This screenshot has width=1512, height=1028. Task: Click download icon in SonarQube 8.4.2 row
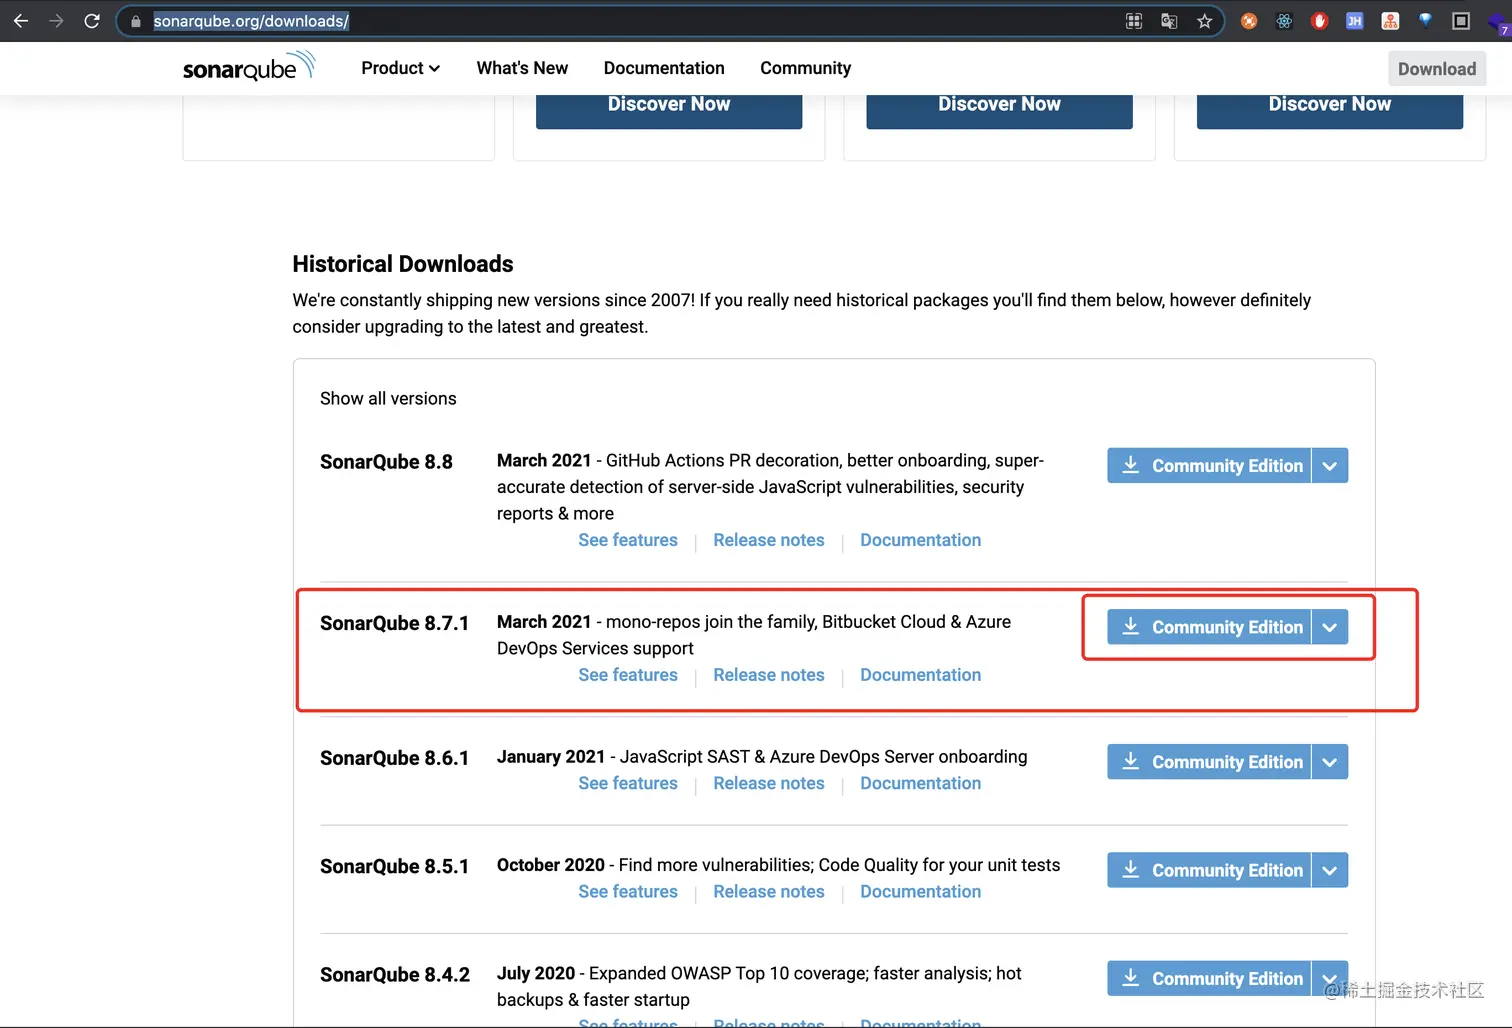click(1131, 978)
